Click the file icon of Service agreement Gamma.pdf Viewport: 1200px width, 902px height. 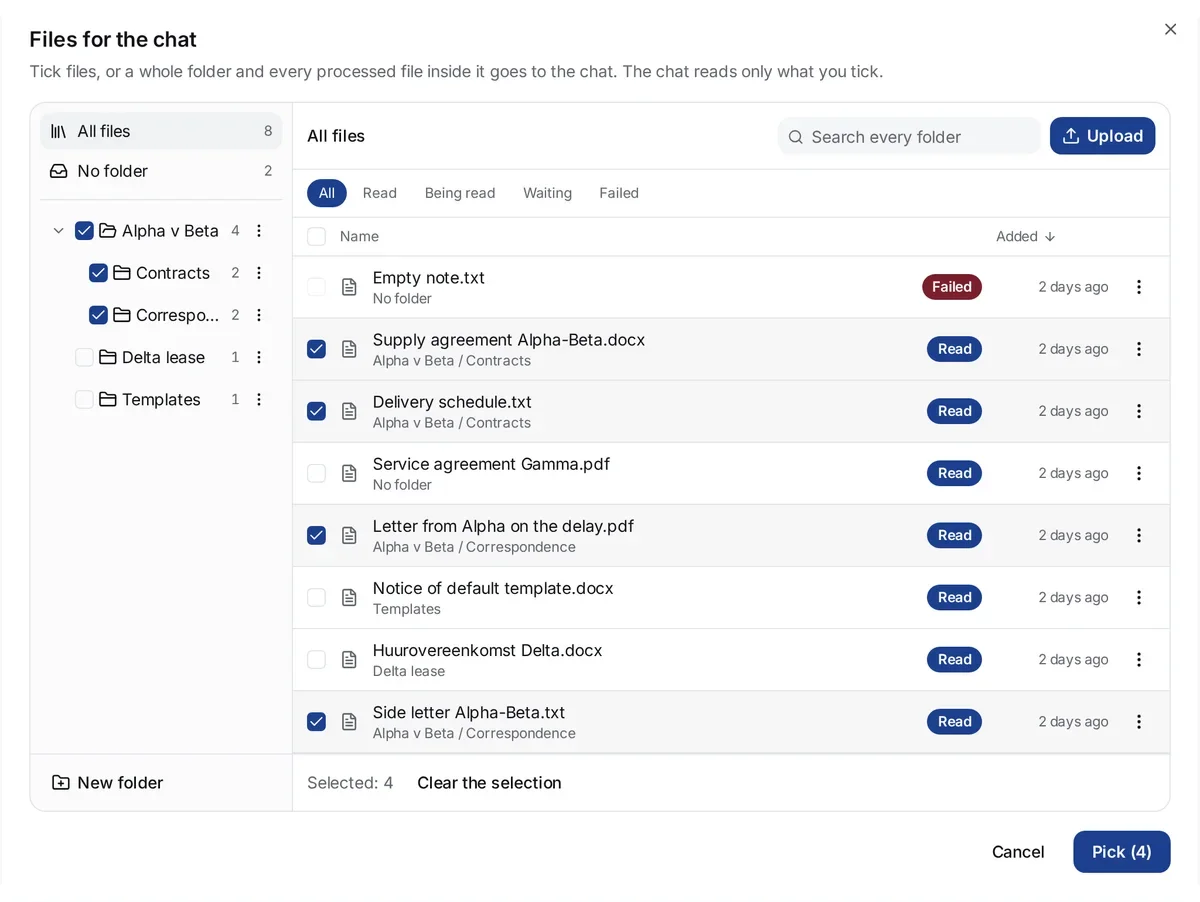(x=349, y=473)
